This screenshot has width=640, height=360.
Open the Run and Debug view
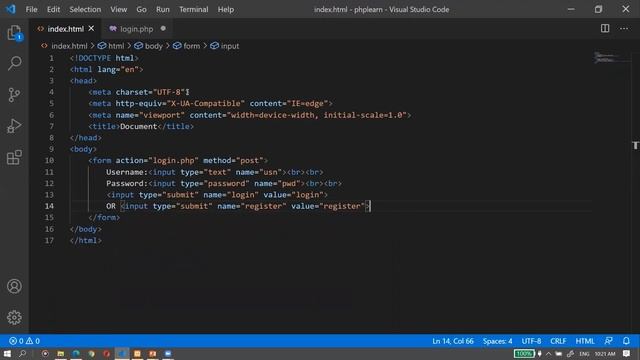[x=14, y=126]
